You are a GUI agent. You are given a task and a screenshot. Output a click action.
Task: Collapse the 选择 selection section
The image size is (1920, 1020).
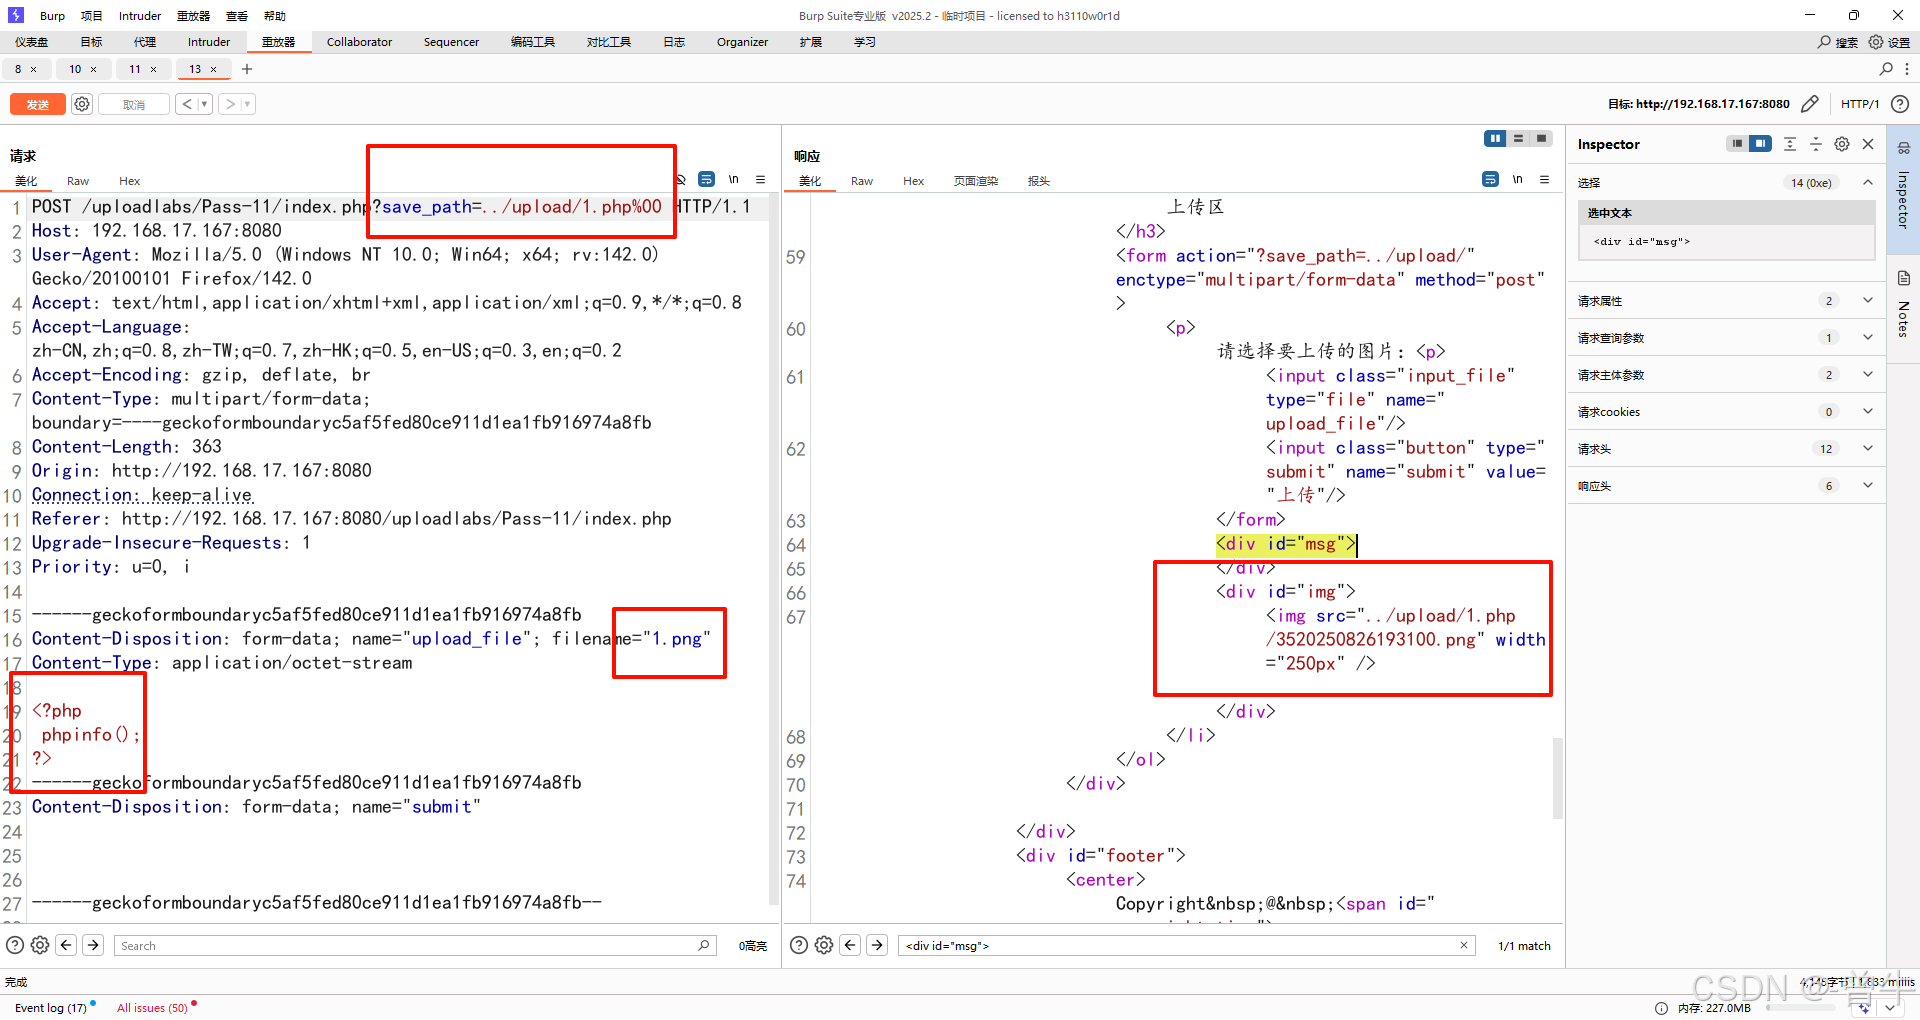point(1867,182)
